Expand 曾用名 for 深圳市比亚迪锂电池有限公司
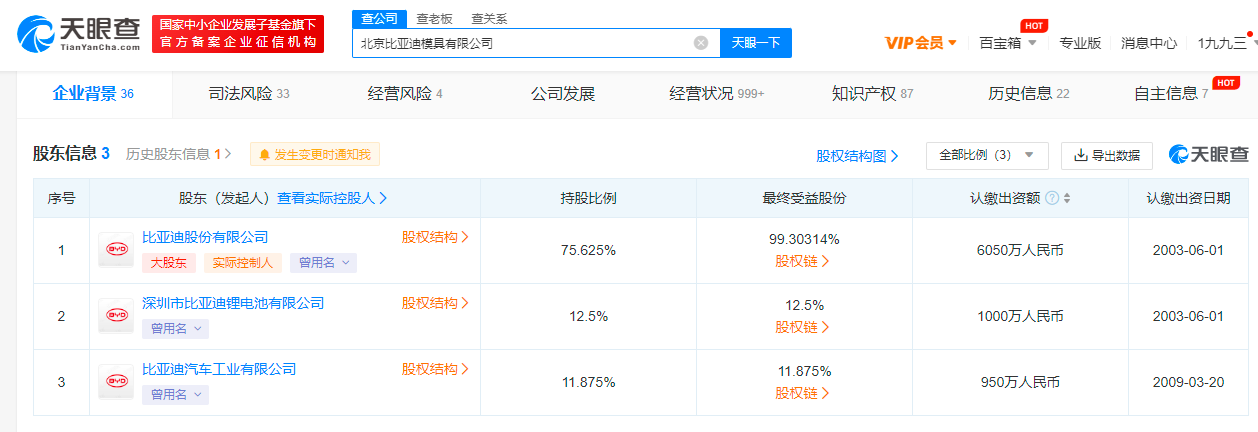The image size is (1258, 432). pyautogui.click(x=175, y=328)
